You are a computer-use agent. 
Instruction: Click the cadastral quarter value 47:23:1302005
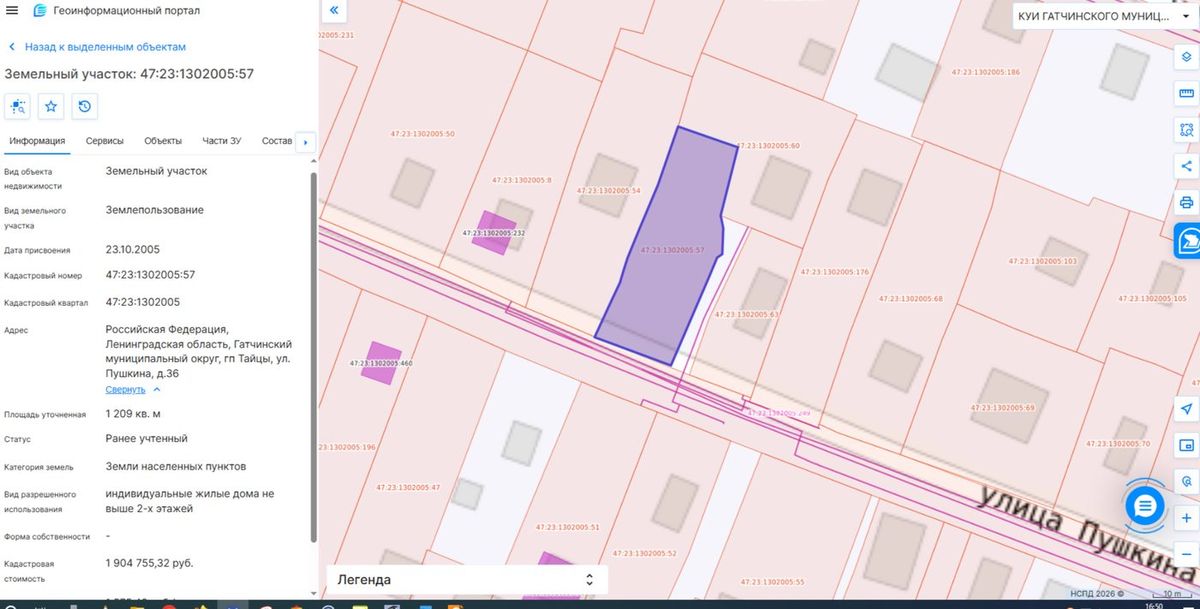(x=143, y=302)
